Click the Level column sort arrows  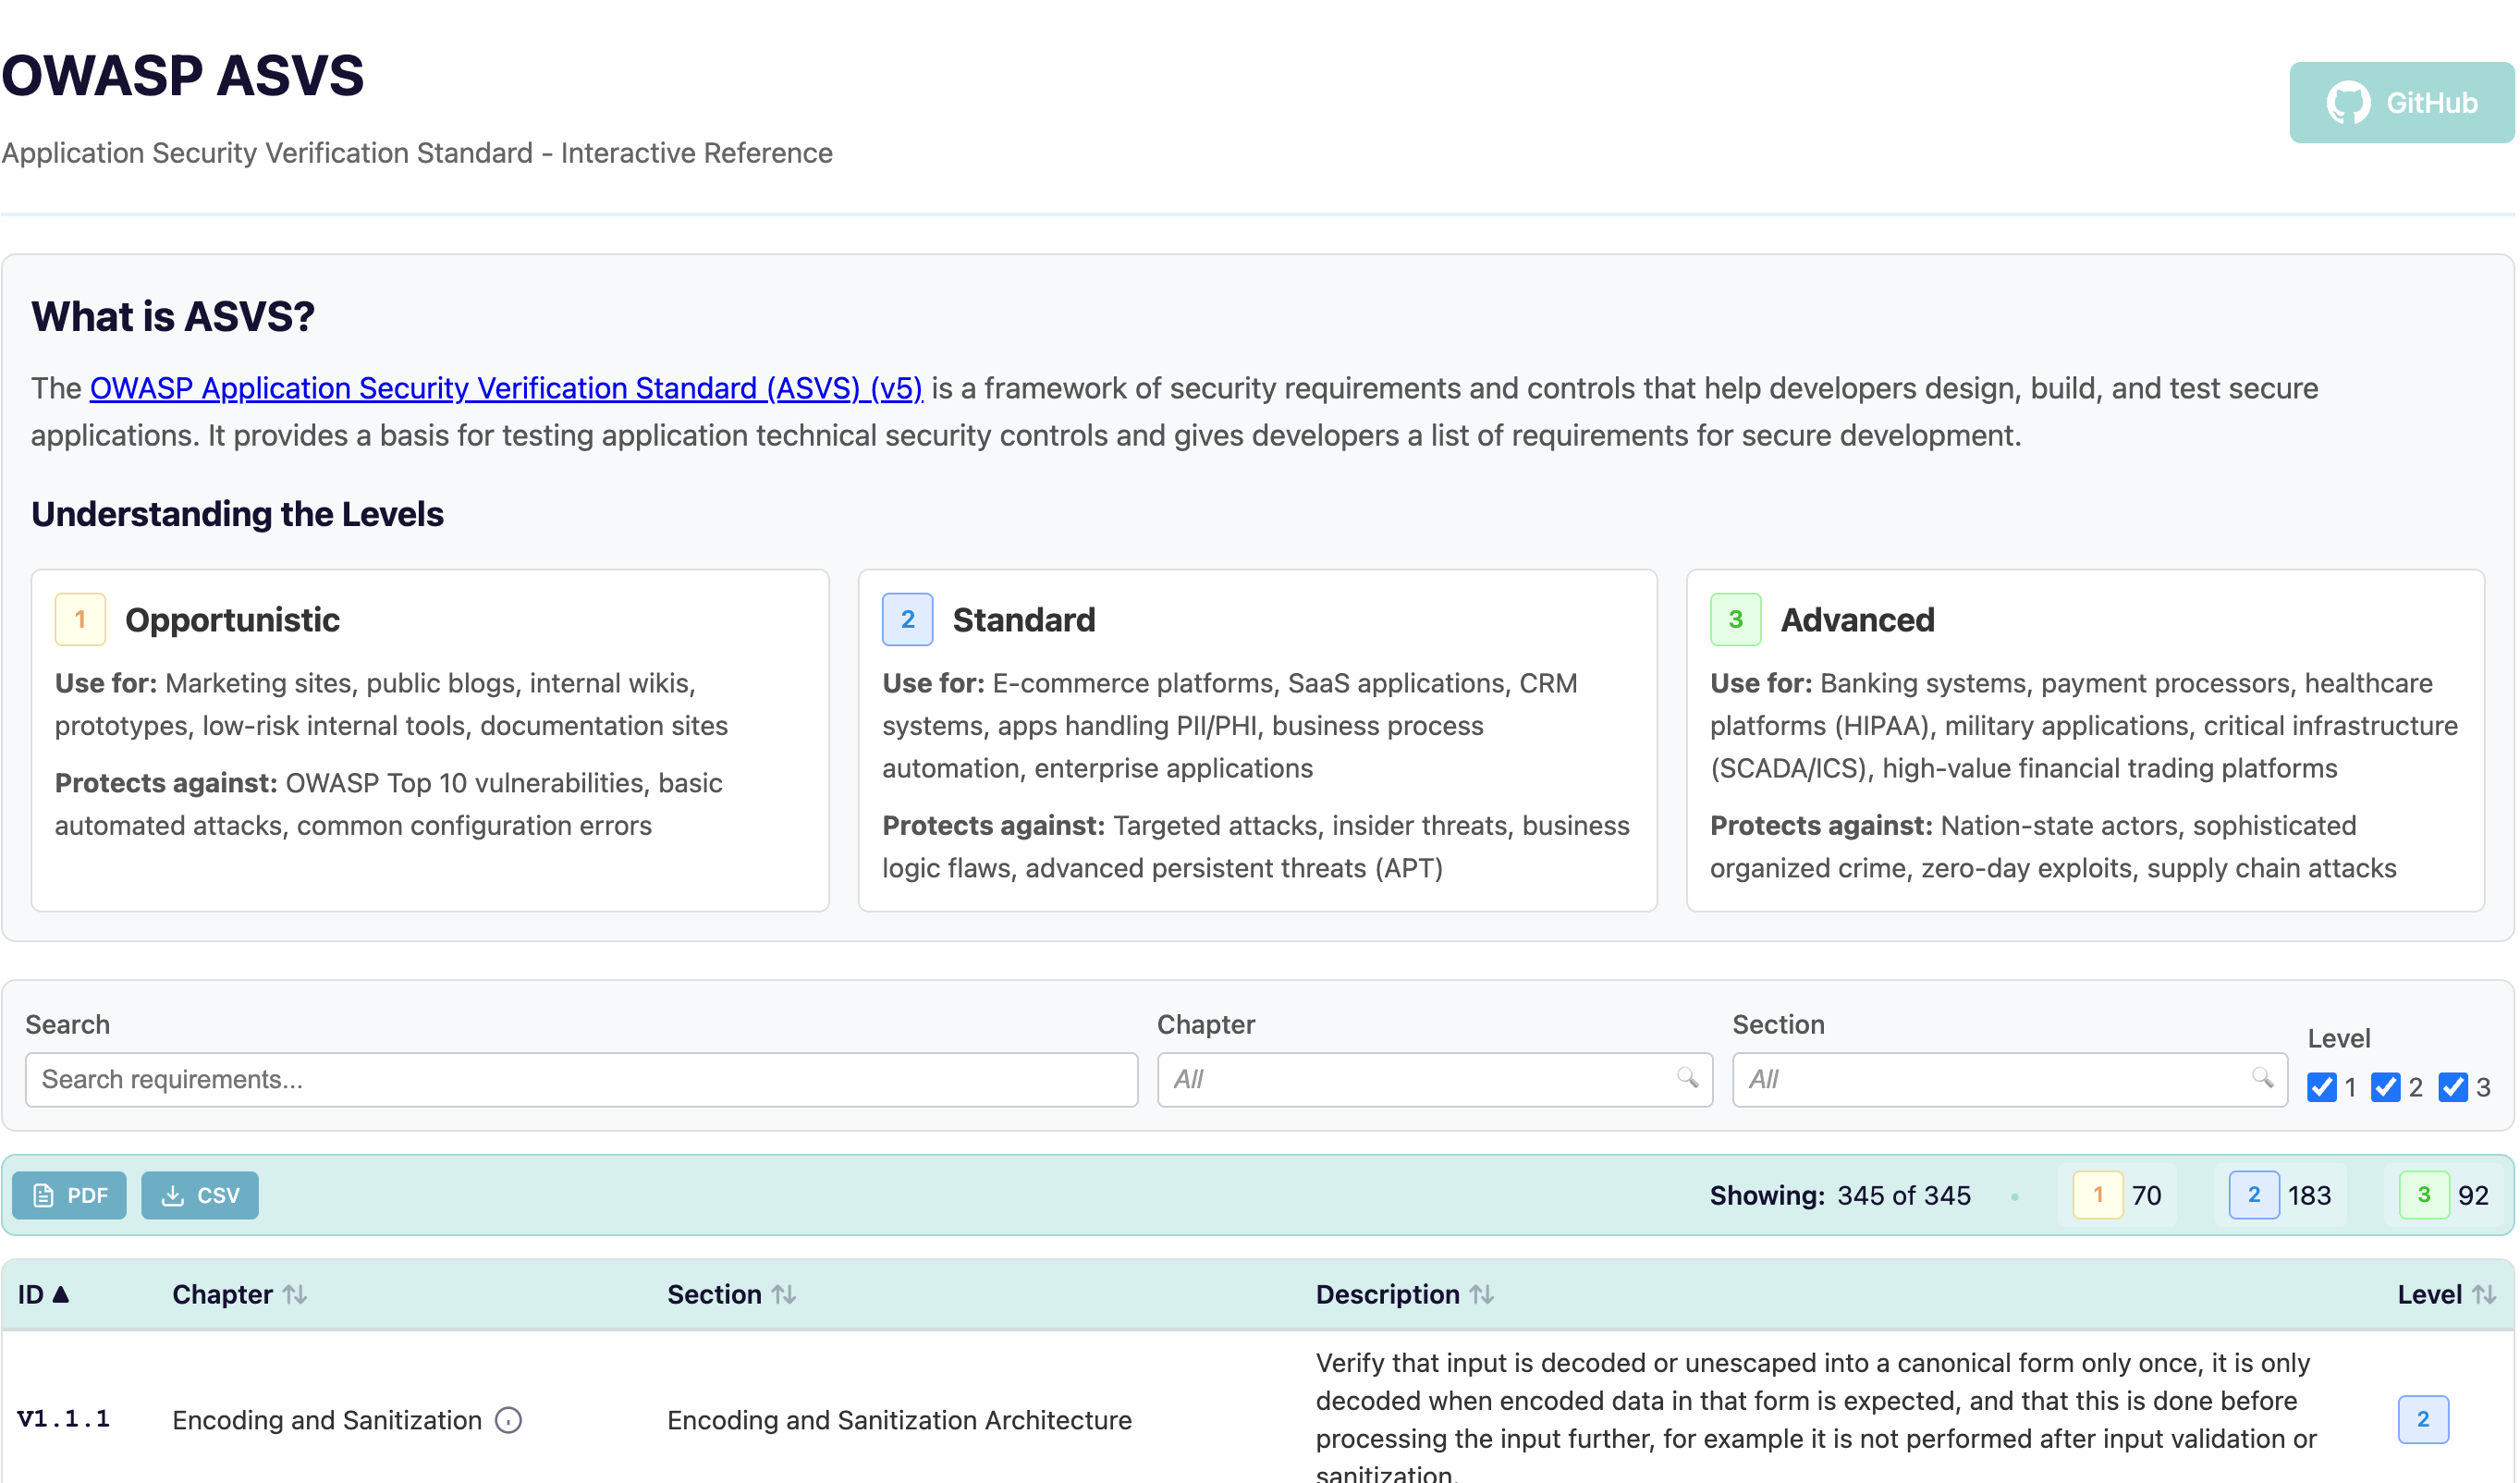(2484, 1294)
